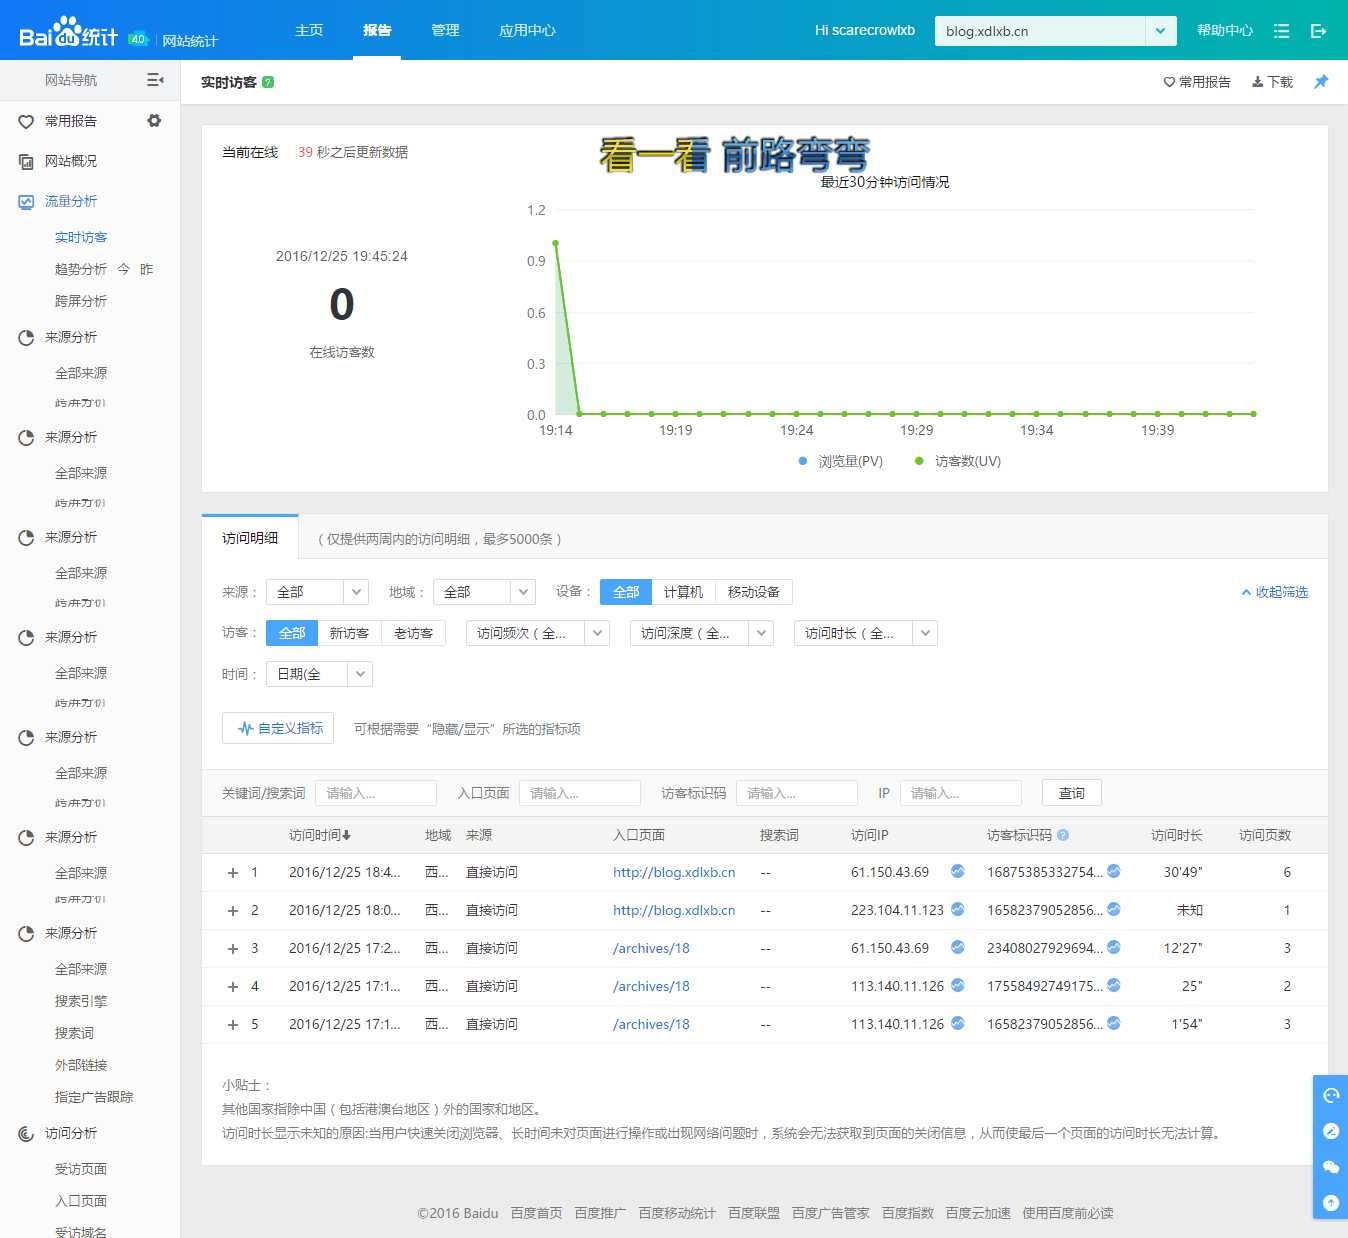Toggle 访客数(UV) chart legend

pos(958,461)
